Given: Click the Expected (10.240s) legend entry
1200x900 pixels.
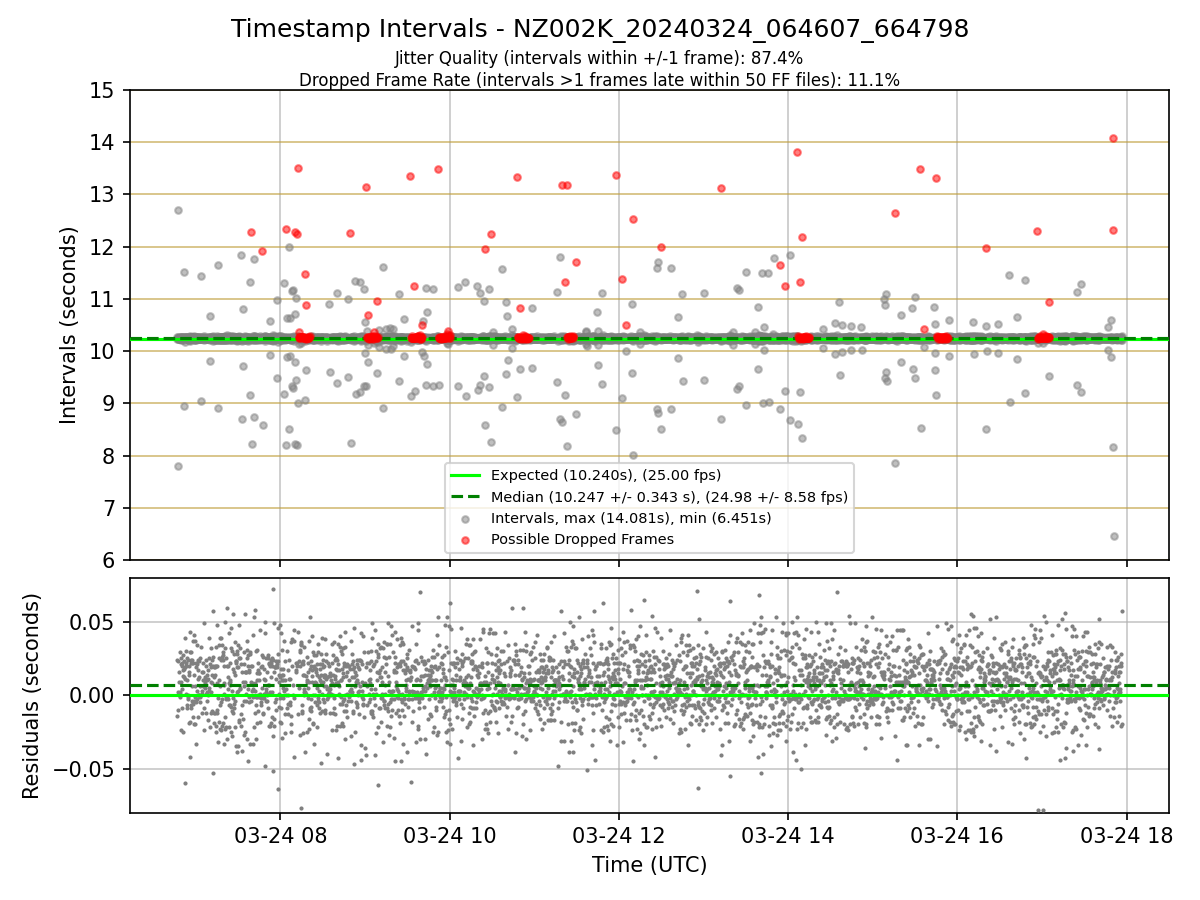Looking at the screenshot, I should [605, 475].
